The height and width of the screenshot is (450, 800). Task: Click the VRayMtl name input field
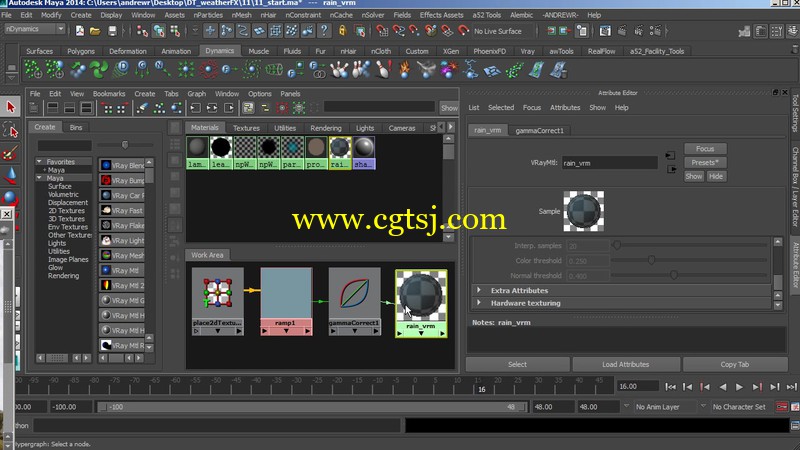609,163
